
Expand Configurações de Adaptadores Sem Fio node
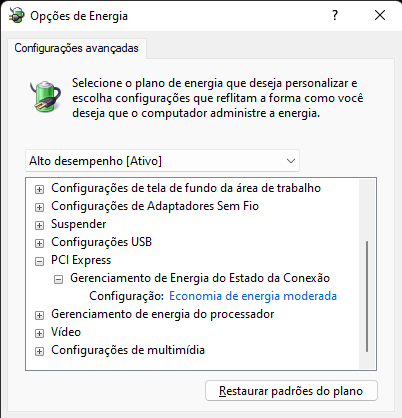[39, 207]
